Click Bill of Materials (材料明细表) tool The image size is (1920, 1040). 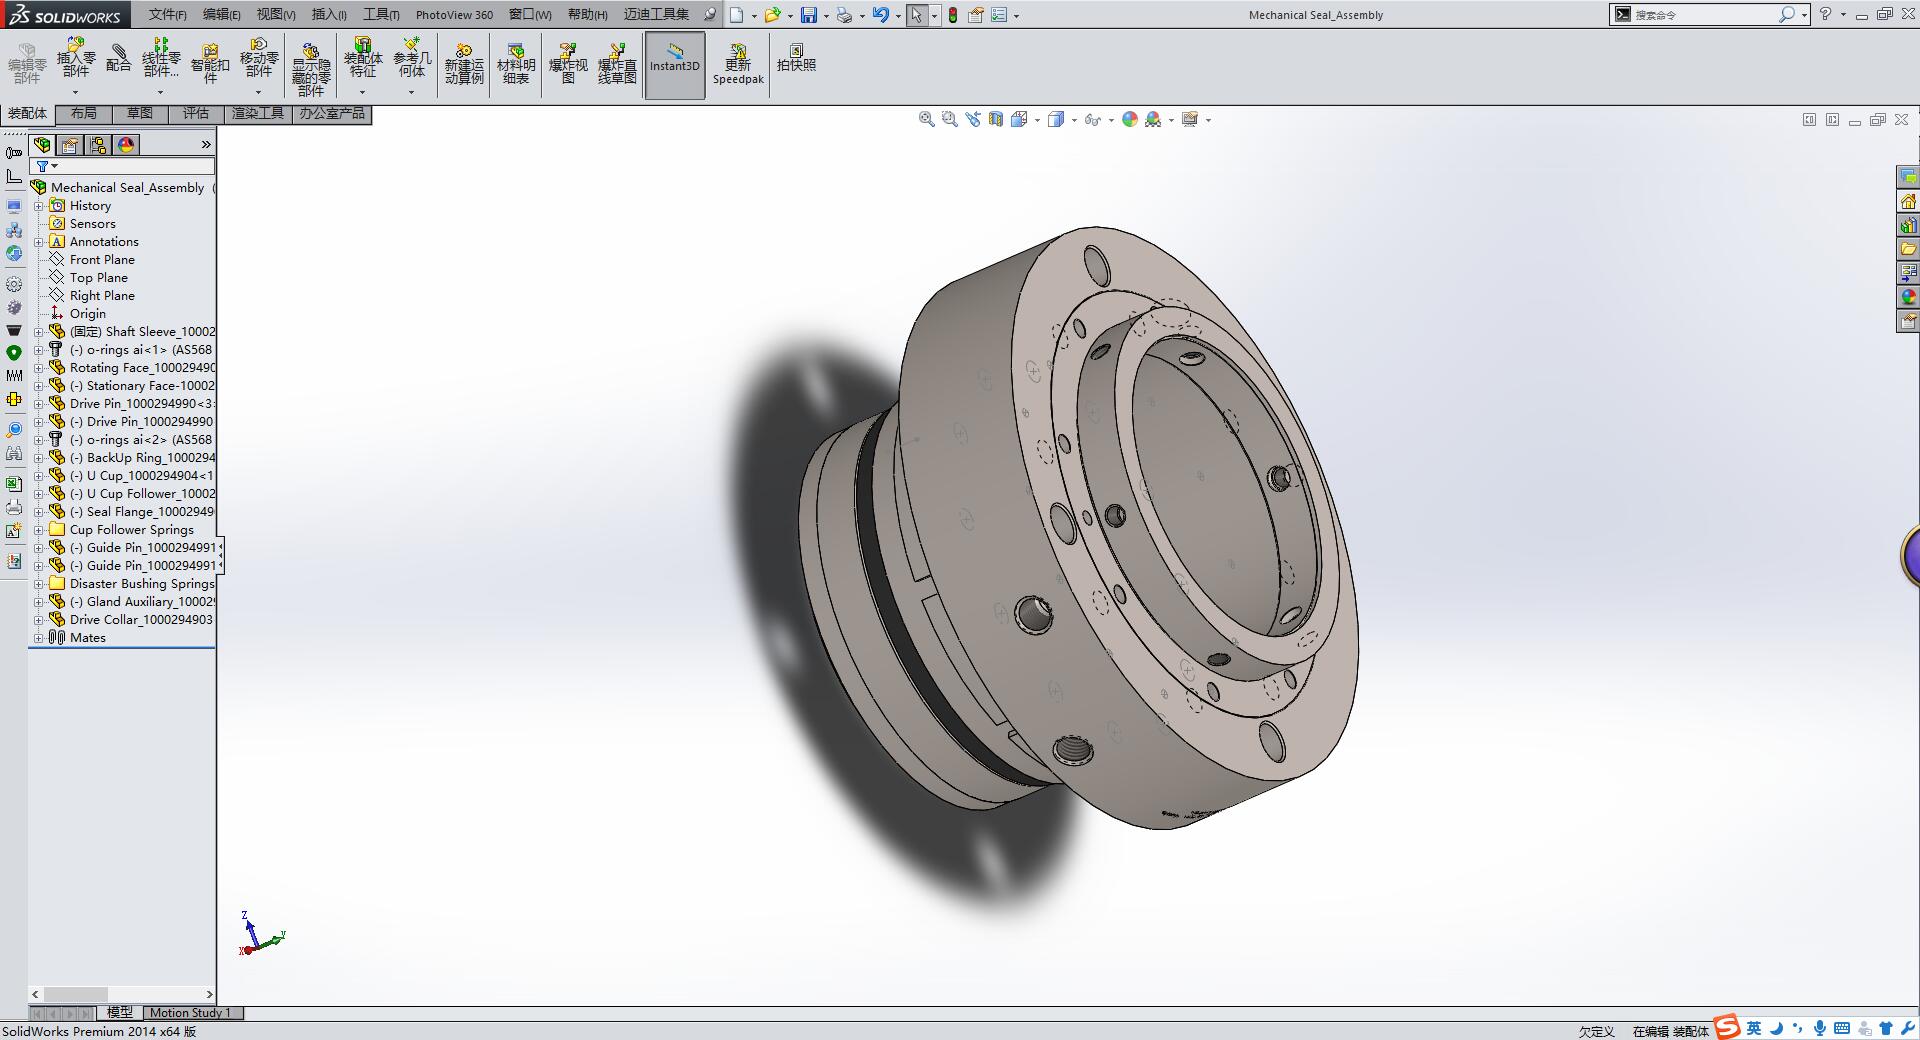(x=516, y=65)
